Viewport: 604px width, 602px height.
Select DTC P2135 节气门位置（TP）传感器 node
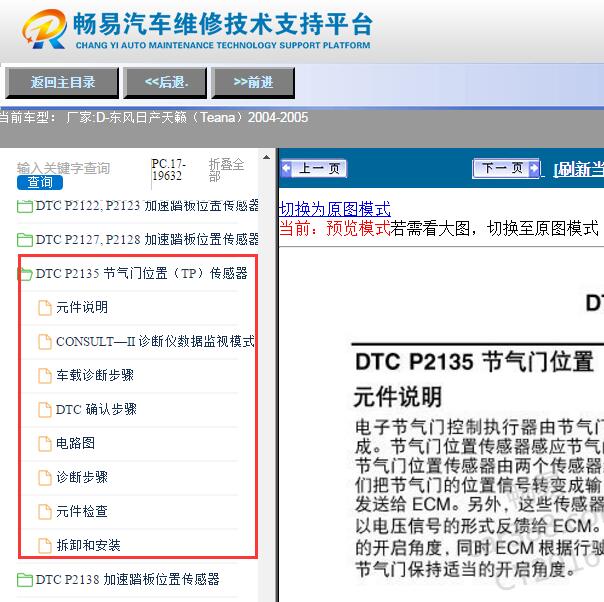(x=141, y=273)
